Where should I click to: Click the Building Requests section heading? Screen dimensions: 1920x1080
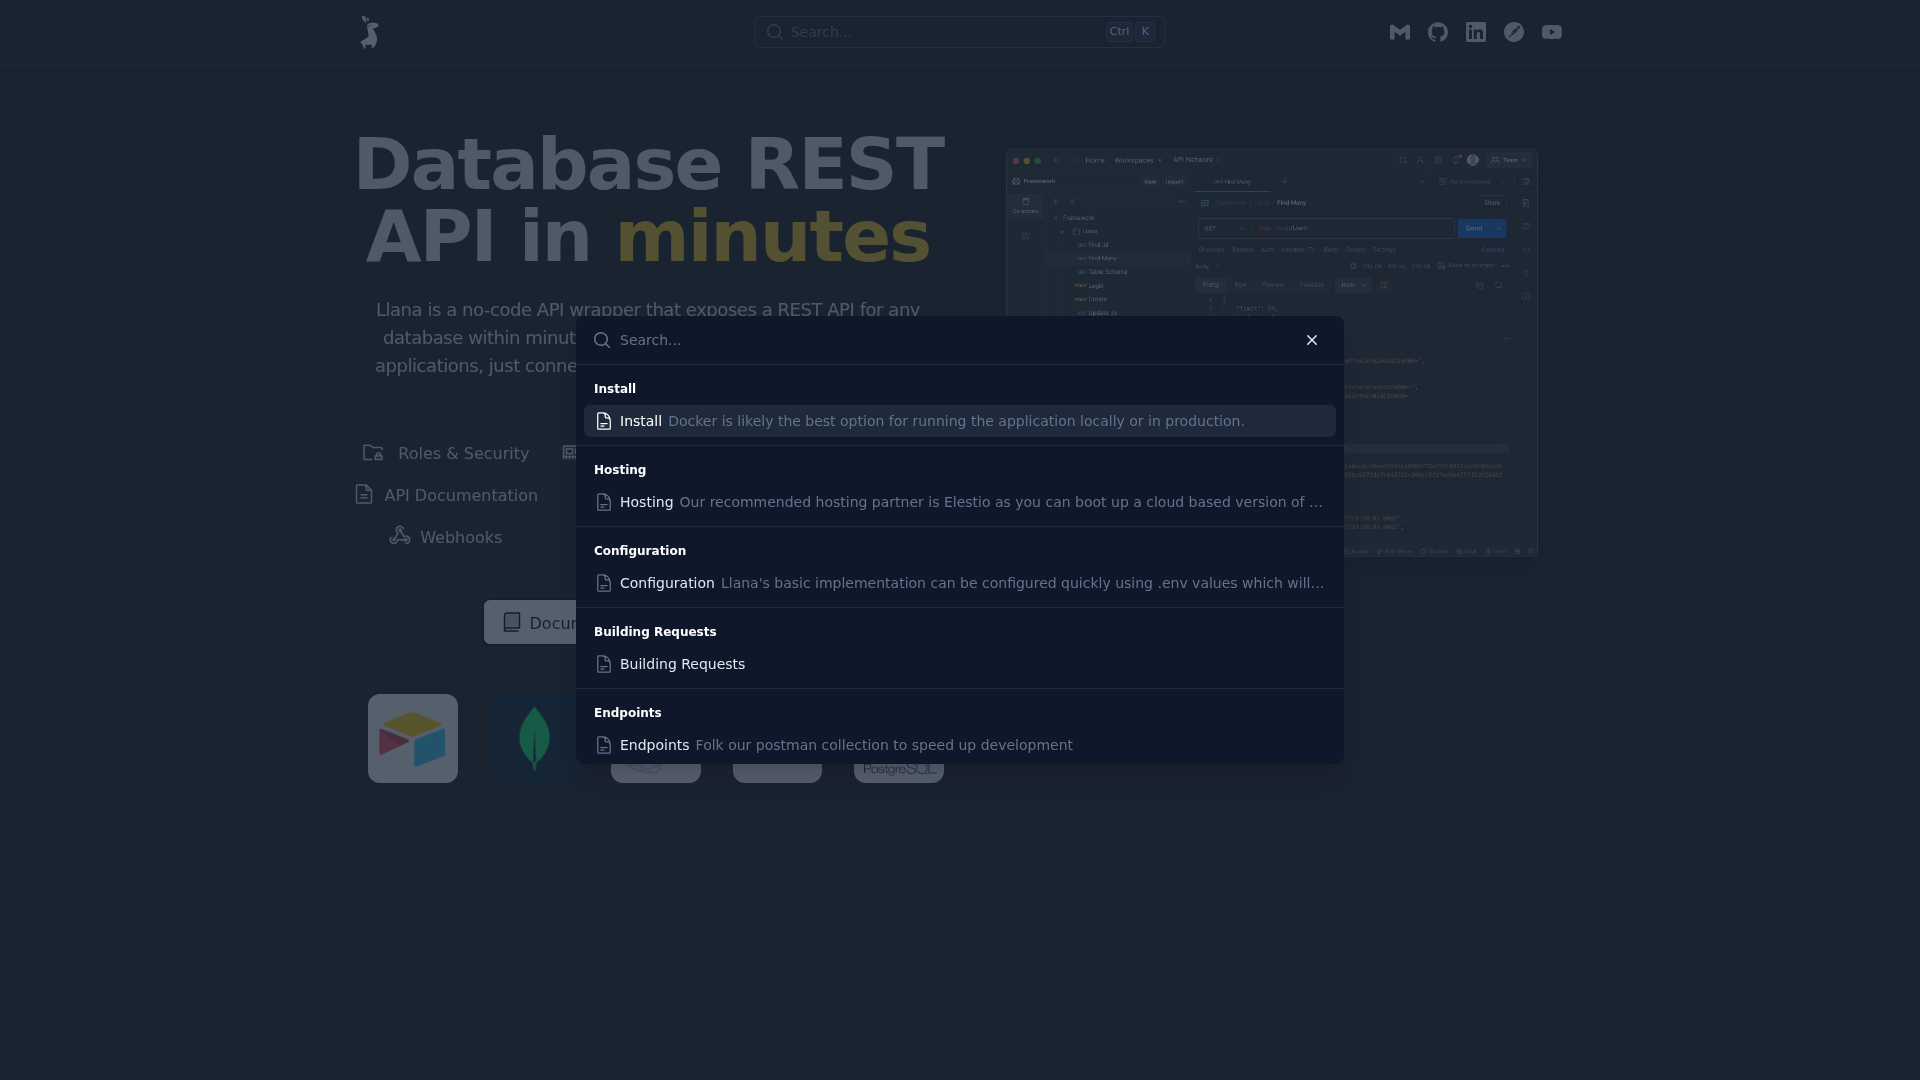click(x=655, y=632)
